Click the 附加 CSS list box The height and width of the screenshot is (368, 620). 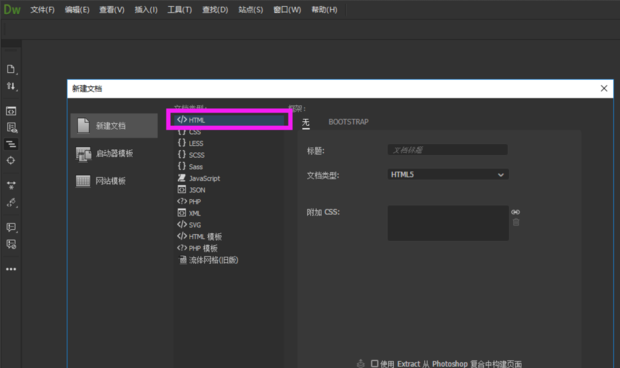coord(448,223)
